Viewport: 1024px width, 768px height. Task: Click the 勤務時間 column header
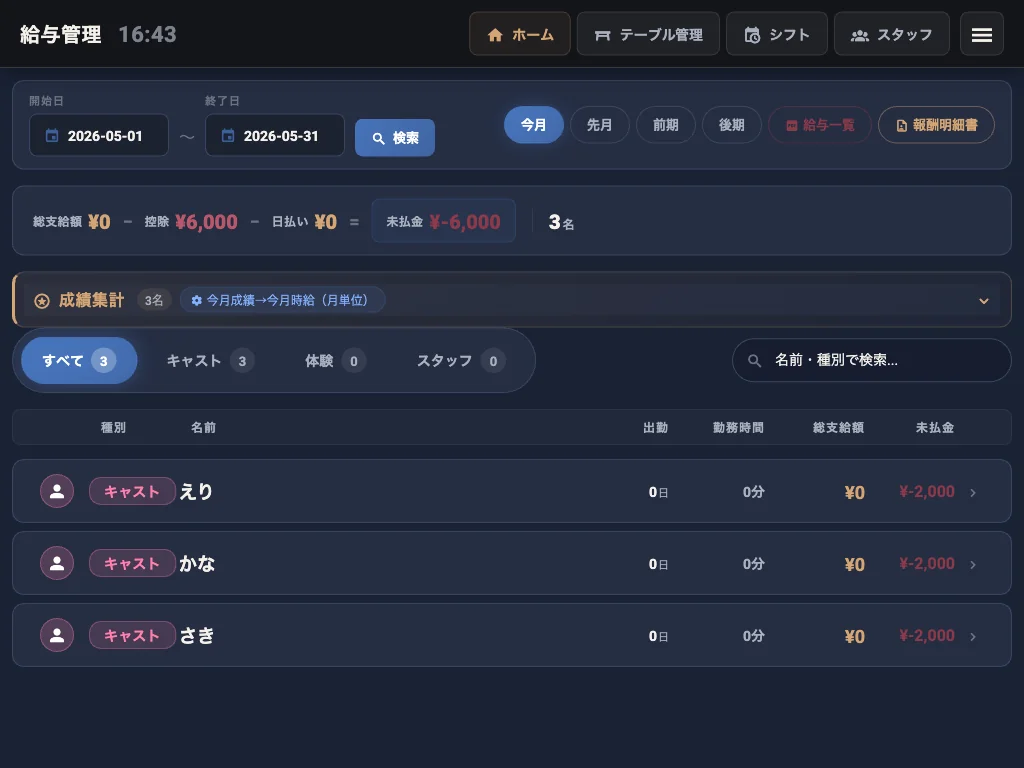738,428
